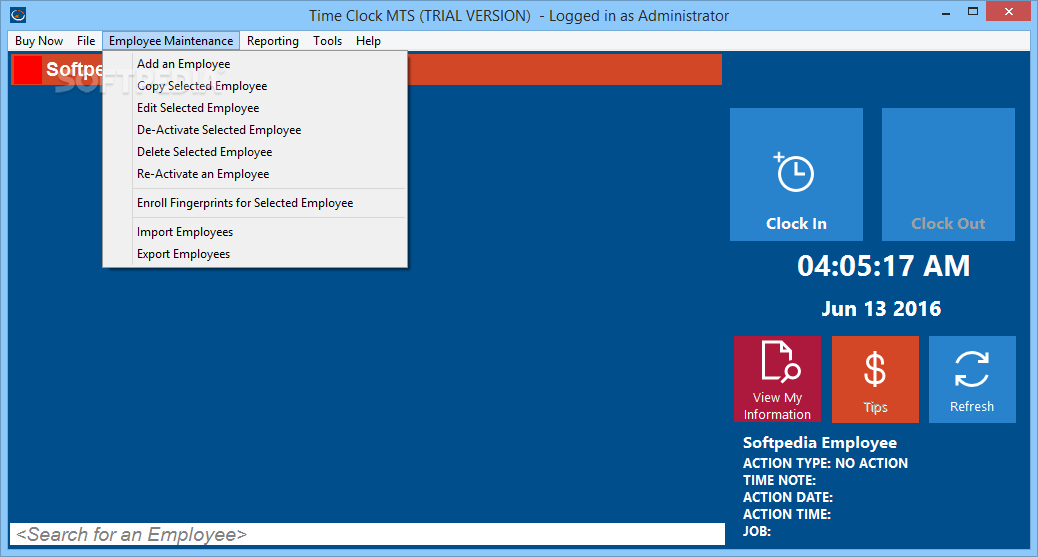Click the Clock In clock icon tile
1038x557 pixels.
(x=796, y=174)
